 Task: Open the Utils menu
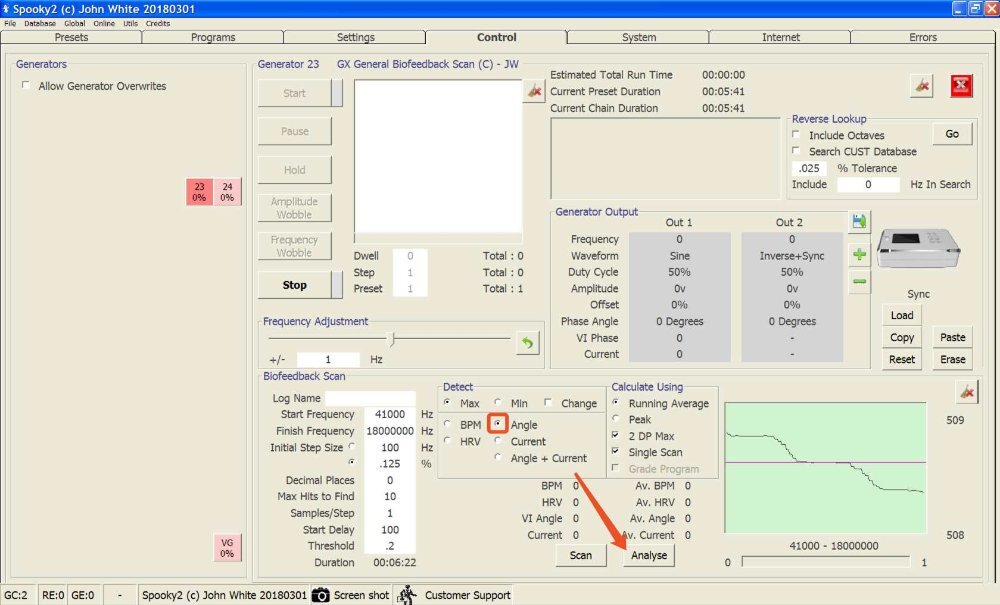(x=130, y=23)
